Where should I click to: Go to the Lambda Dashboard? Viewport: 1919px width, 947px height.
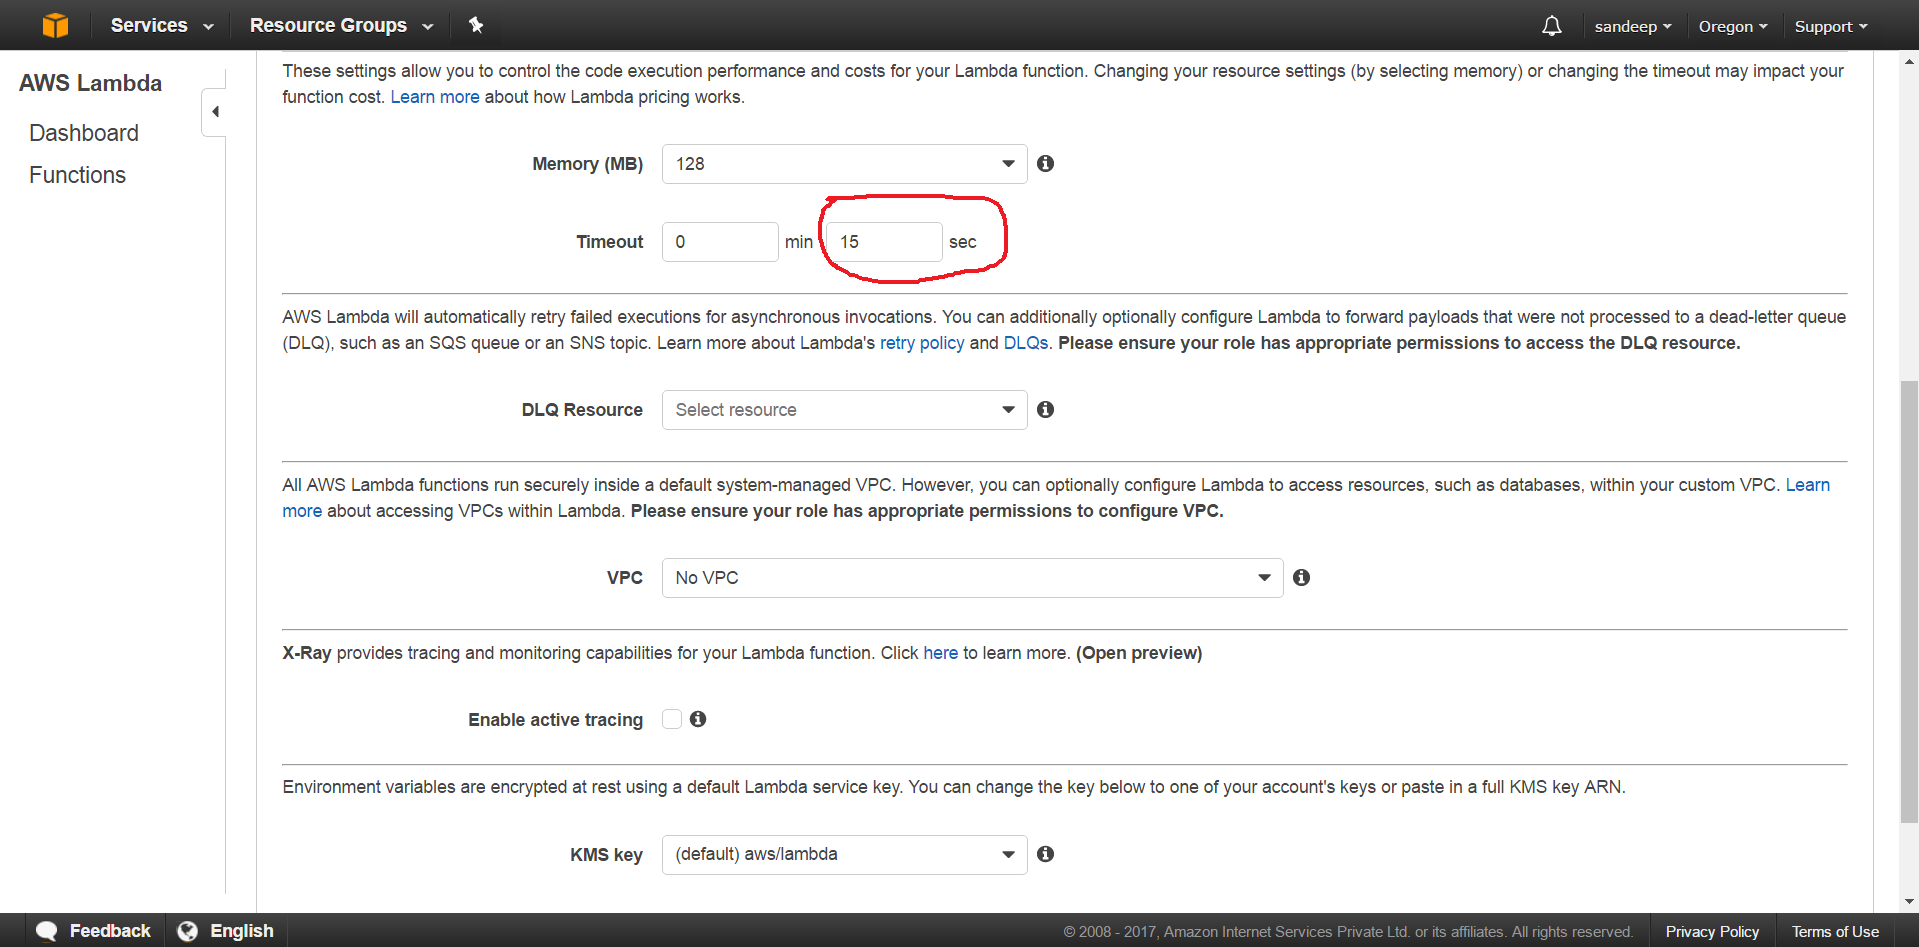click(84, 133)
